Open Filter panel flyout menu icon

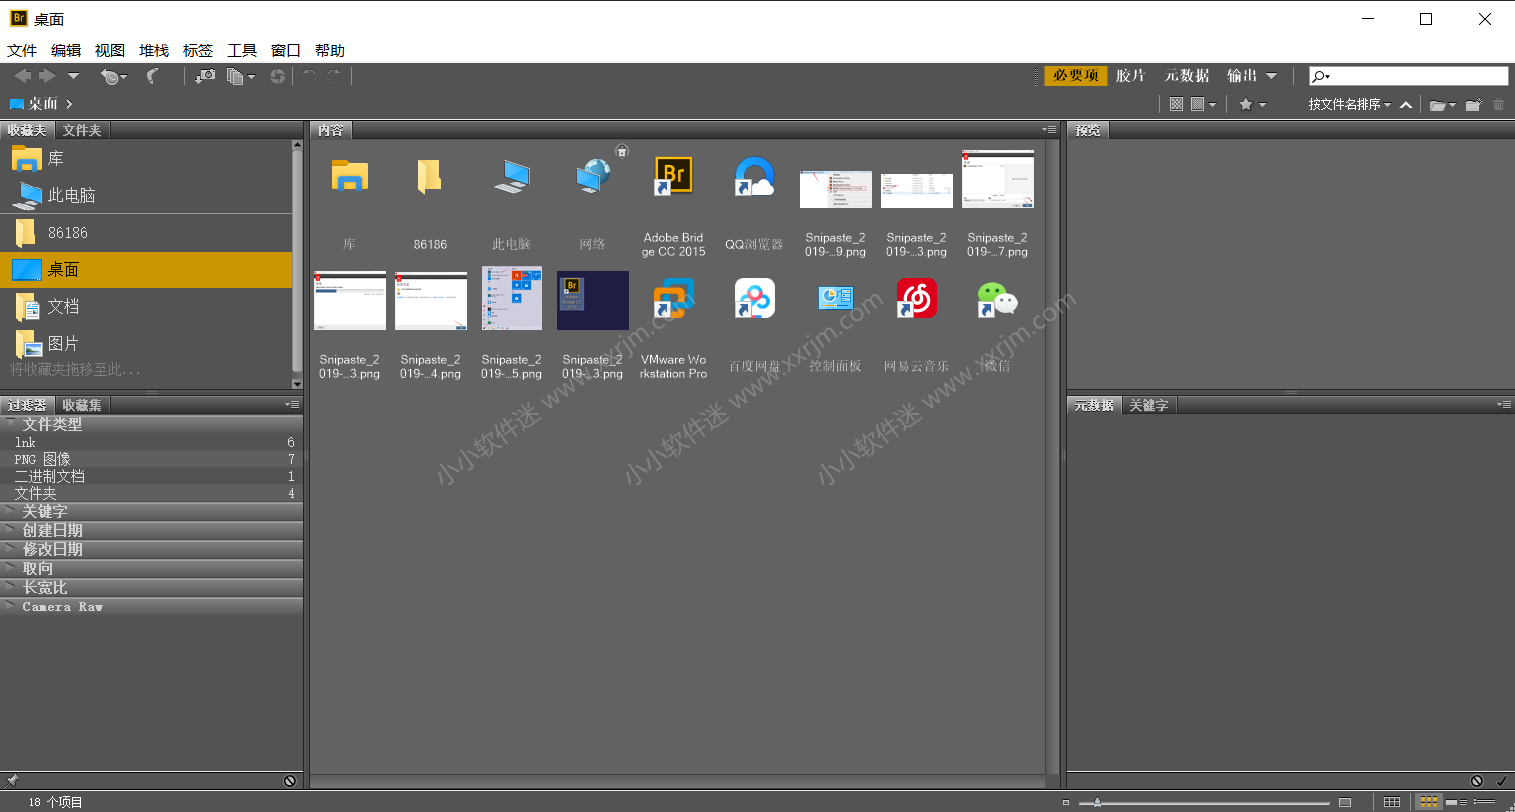coord(292,405)
